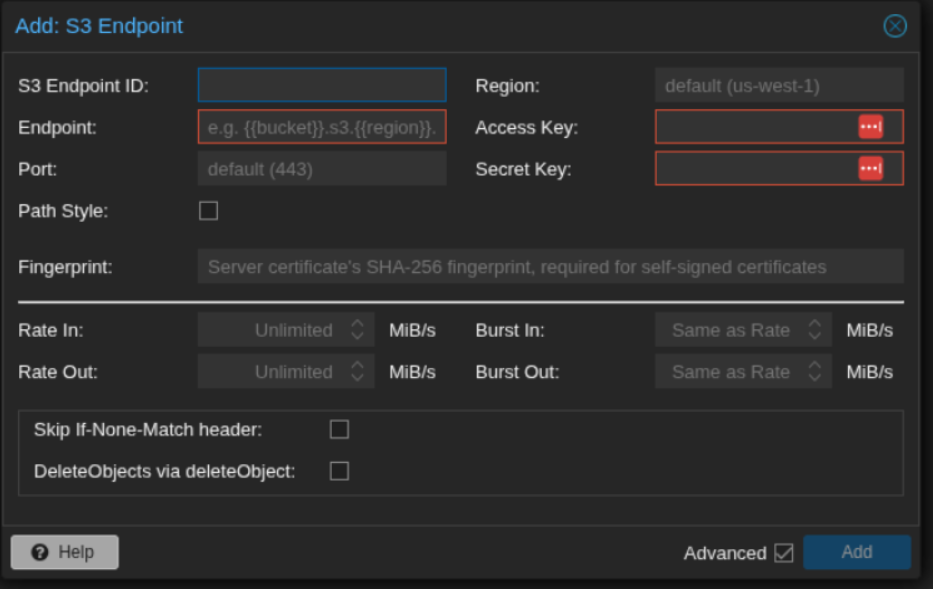Enable the Path Style checkbox
The image size is (933, 589).
point(208,211)
